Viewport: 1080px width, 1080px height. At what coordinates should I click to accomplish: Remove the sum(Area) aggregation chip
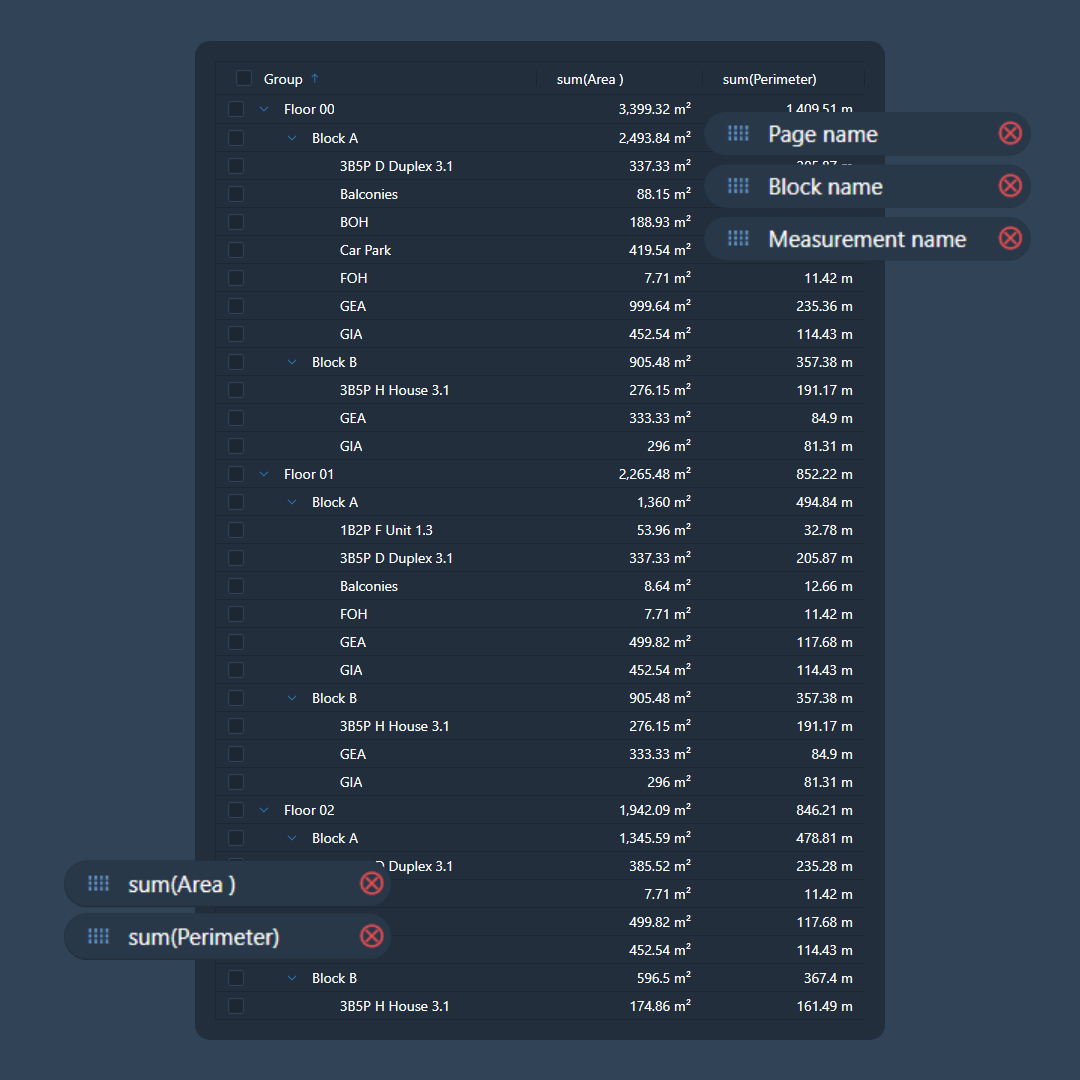(372, 883)
